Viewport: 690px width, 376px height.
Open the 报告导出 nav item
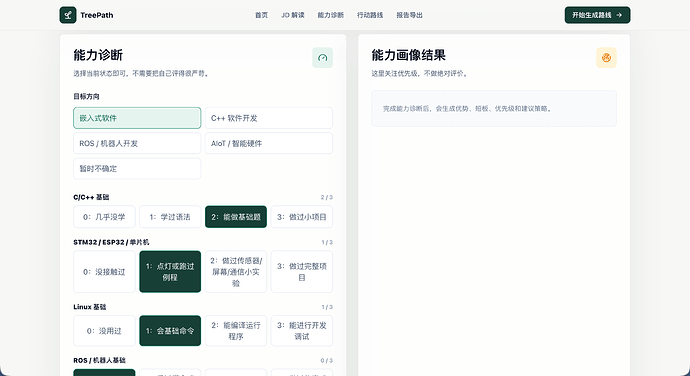tap(409, 15)
